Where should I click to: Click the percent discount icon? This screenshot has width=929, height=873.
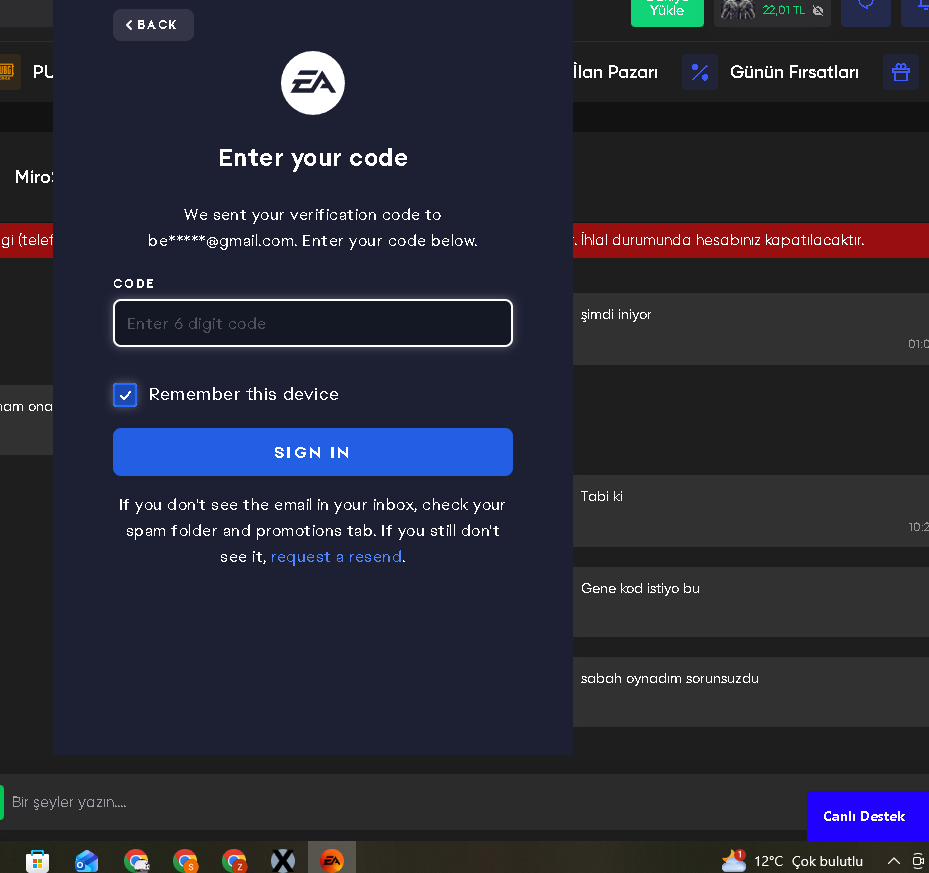point(700,72)
